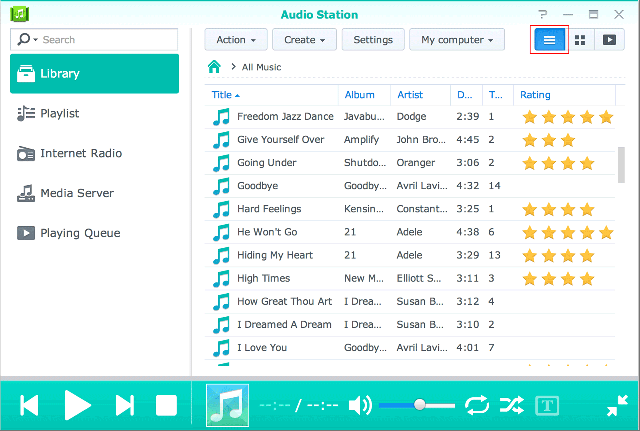Click artist Dodge in first row
The width and height of the screenshot is (640, 431).
(411, 117)
